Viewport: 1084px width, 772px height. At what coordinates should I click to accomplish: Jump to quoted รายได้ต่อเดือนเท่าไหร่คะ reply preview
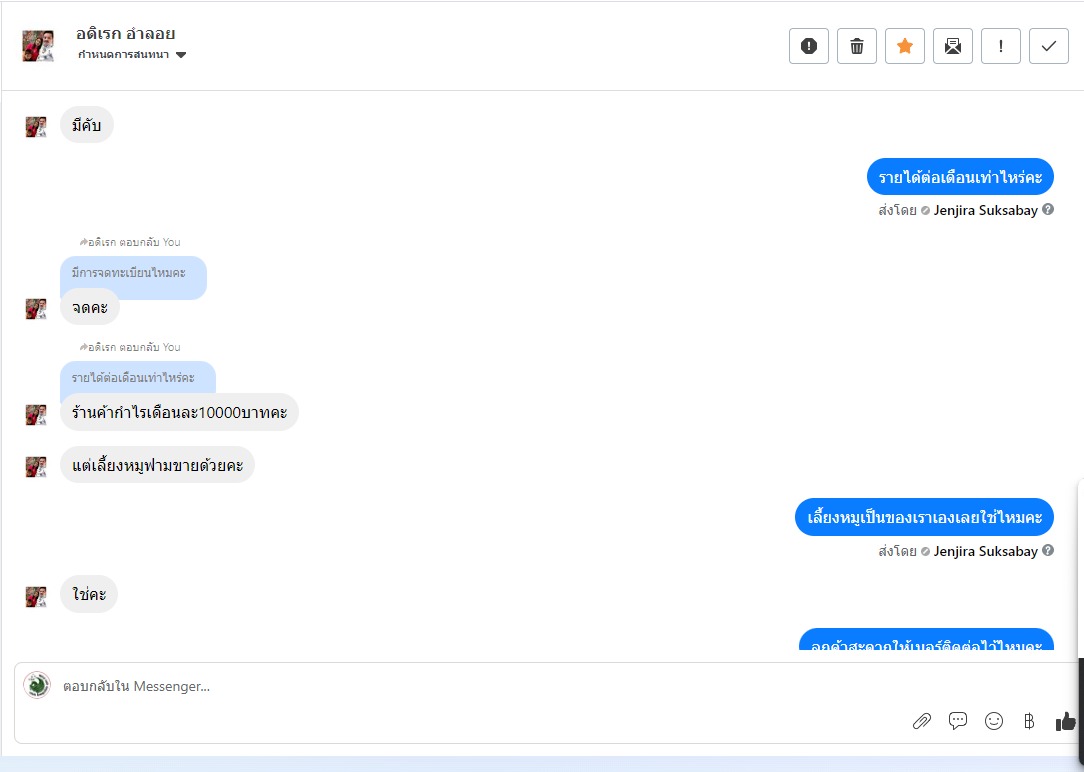click(138, 377)
